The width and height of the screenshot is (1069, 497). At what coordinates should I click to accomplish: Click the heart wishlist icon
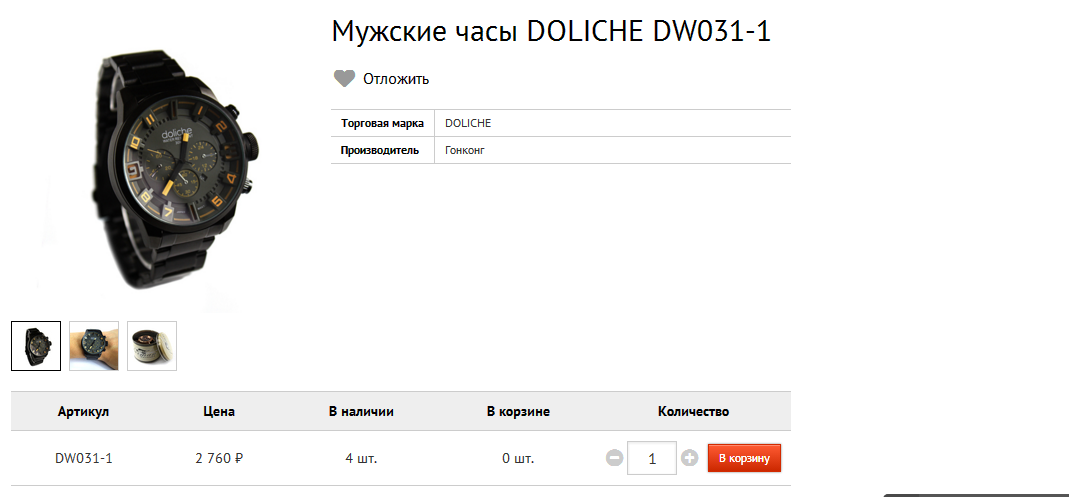click(x=344, y=78)
